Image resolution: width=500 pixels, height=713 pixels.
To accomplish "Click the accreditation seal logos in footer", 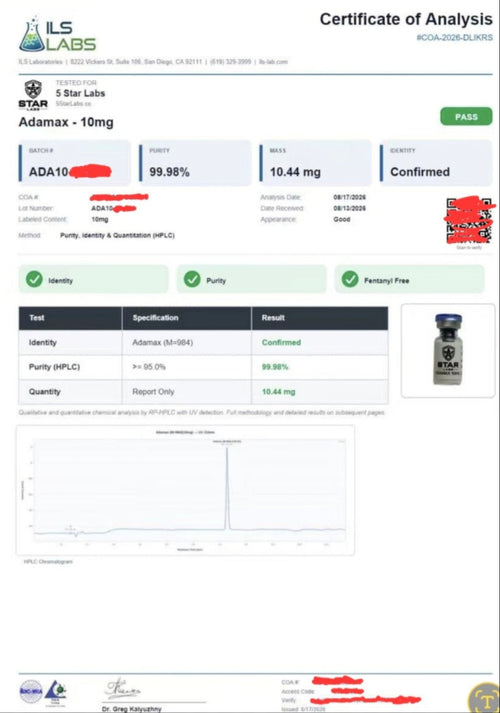I will pos(43,693).
